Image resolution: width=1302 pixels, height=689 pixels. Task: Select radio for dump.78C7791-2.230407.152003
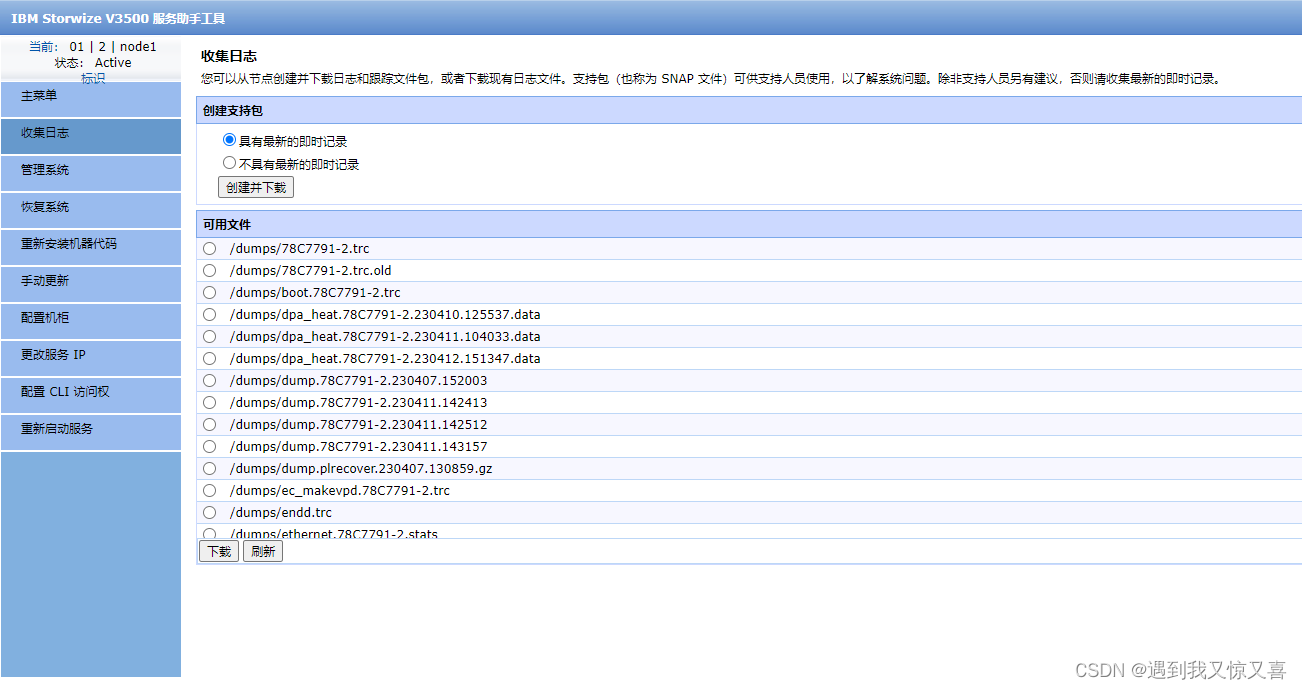click(209, 380)
